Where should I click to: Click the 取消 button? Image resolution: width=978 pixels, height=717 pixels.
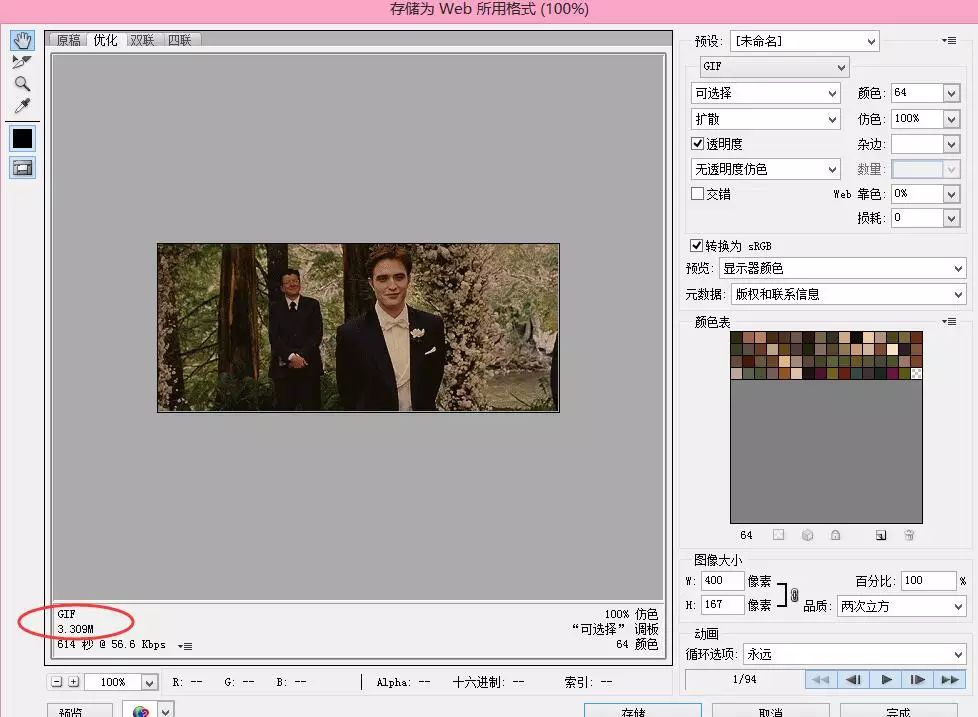click(771, 711)
